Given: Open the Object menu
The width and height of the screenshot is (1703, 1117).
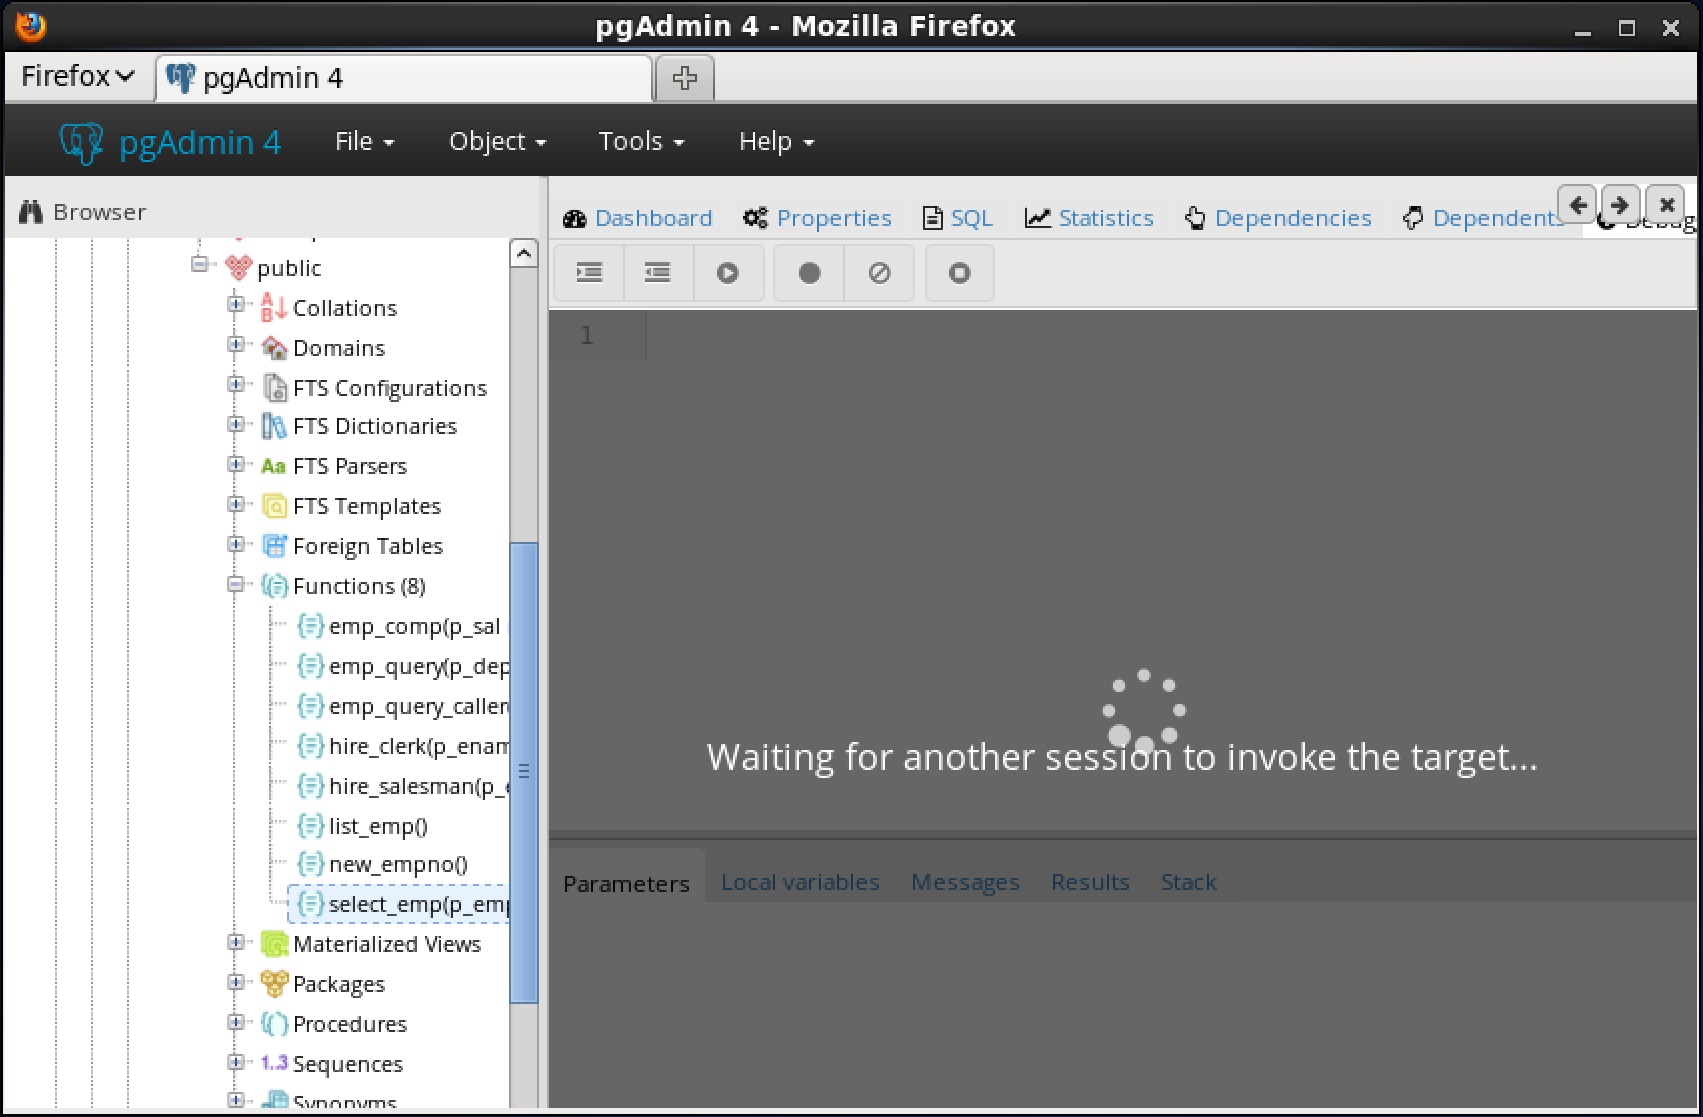Looking at the screenshot, I should 497,142.
